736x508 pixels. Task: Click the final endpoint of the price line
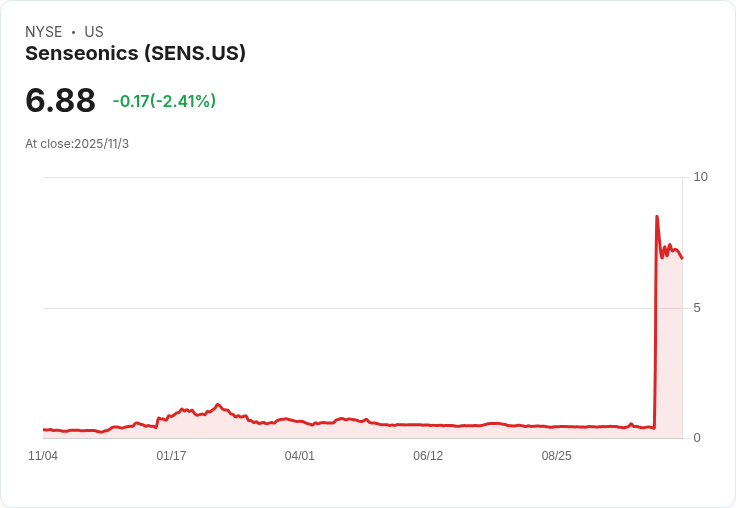(682, 259)
